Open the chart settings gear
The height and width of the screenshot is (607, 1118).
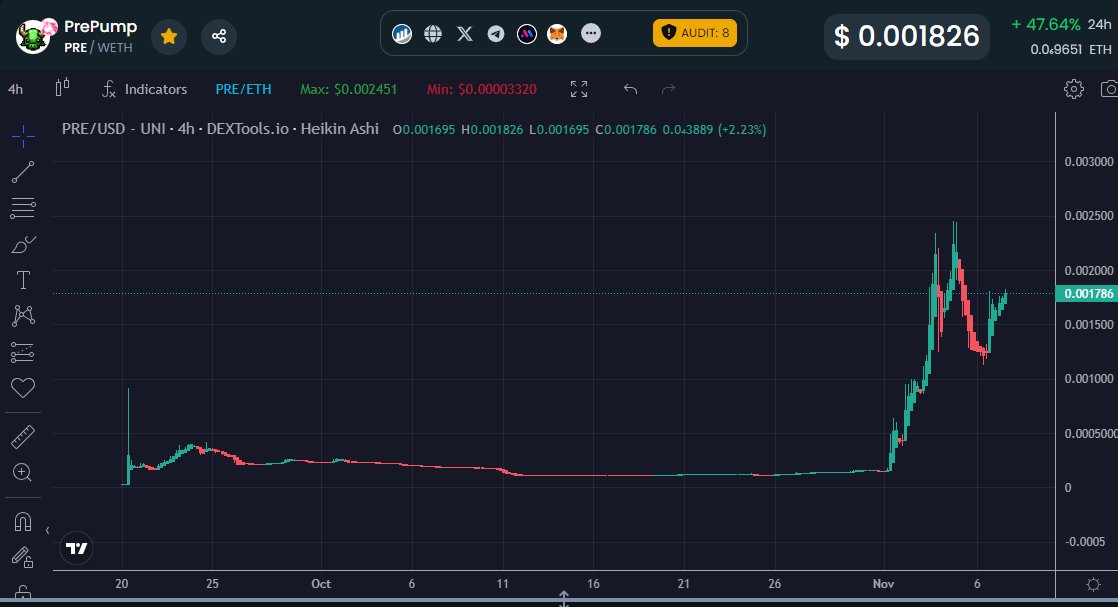(1073, 89)
